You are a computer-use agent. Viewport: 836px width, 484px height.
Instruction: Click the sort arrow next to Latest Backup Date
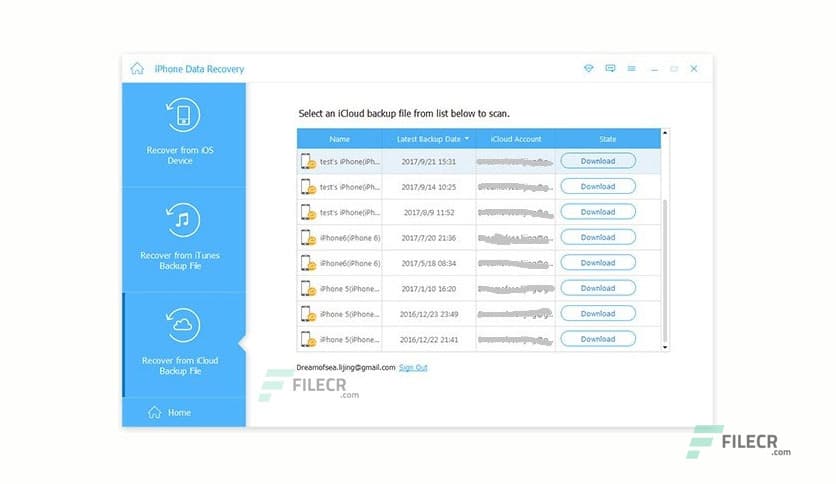467,139
